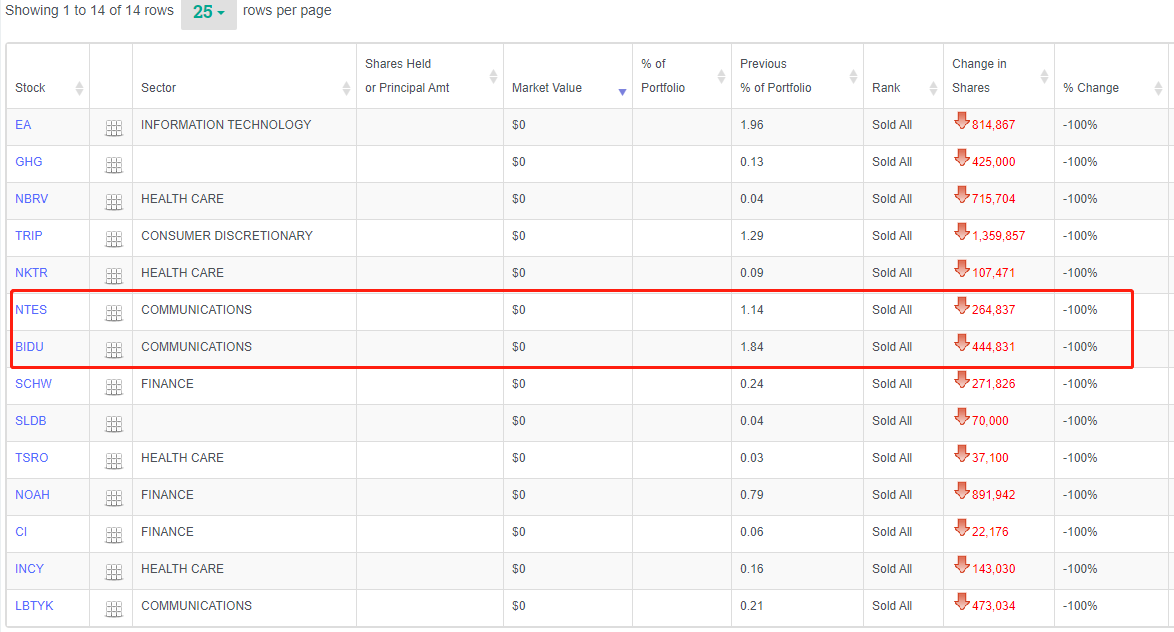
Task: Open the SLDB stock link
Action: 31,421
